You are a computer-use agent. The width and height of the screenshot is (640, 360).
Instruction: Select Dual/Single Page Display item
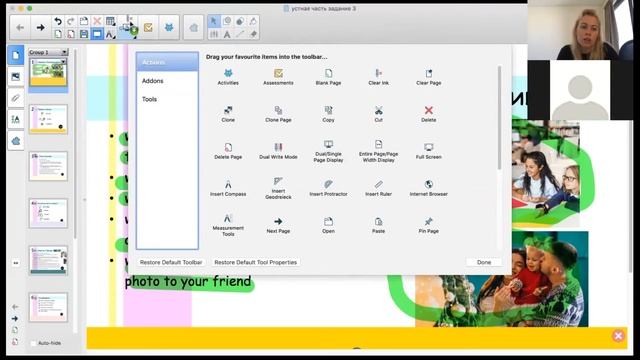click(328, 151)
